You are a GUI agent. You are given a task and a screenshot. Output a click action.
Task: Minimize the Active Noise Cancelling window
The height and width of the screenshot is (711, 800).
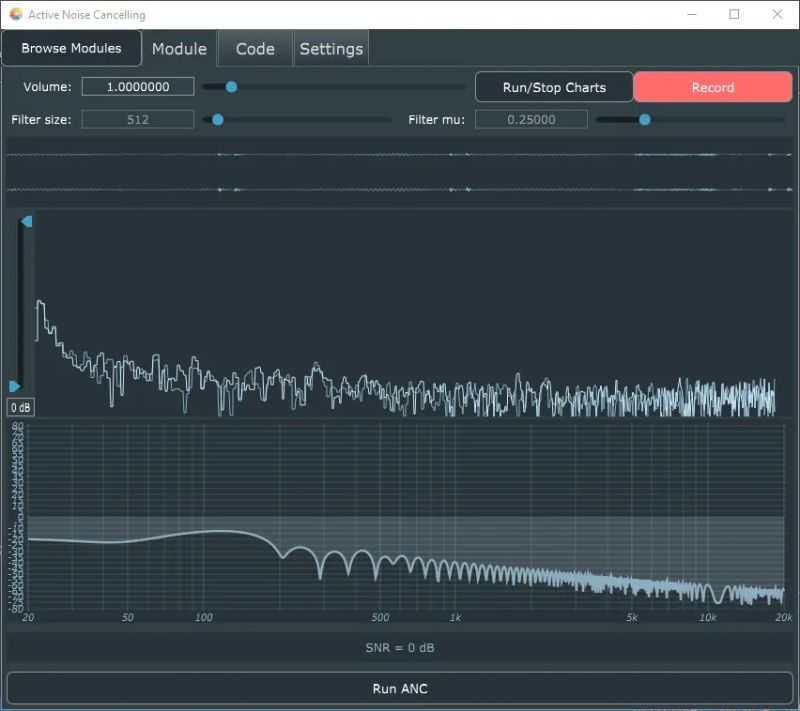[692, 14]
